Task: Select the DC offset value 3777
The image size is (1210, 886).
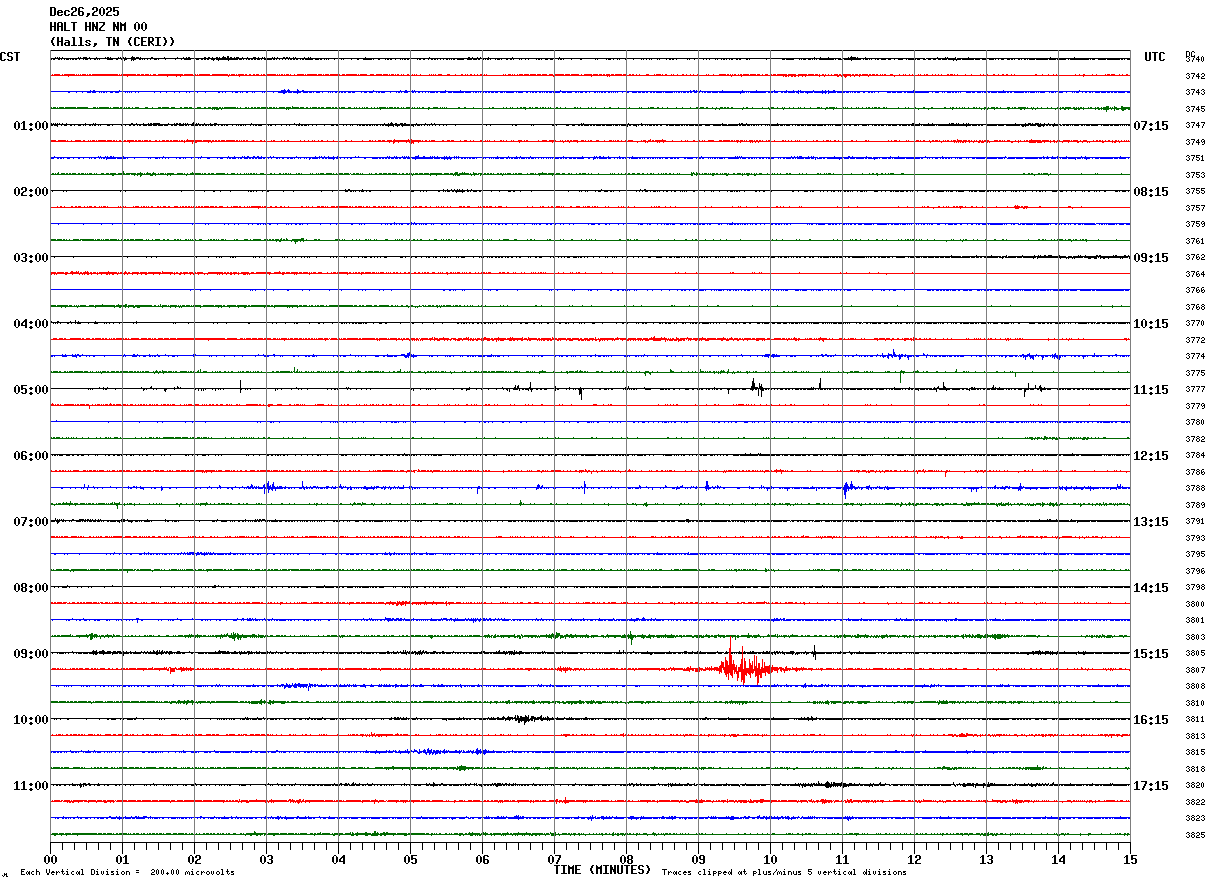Action: coord(1195,390)
